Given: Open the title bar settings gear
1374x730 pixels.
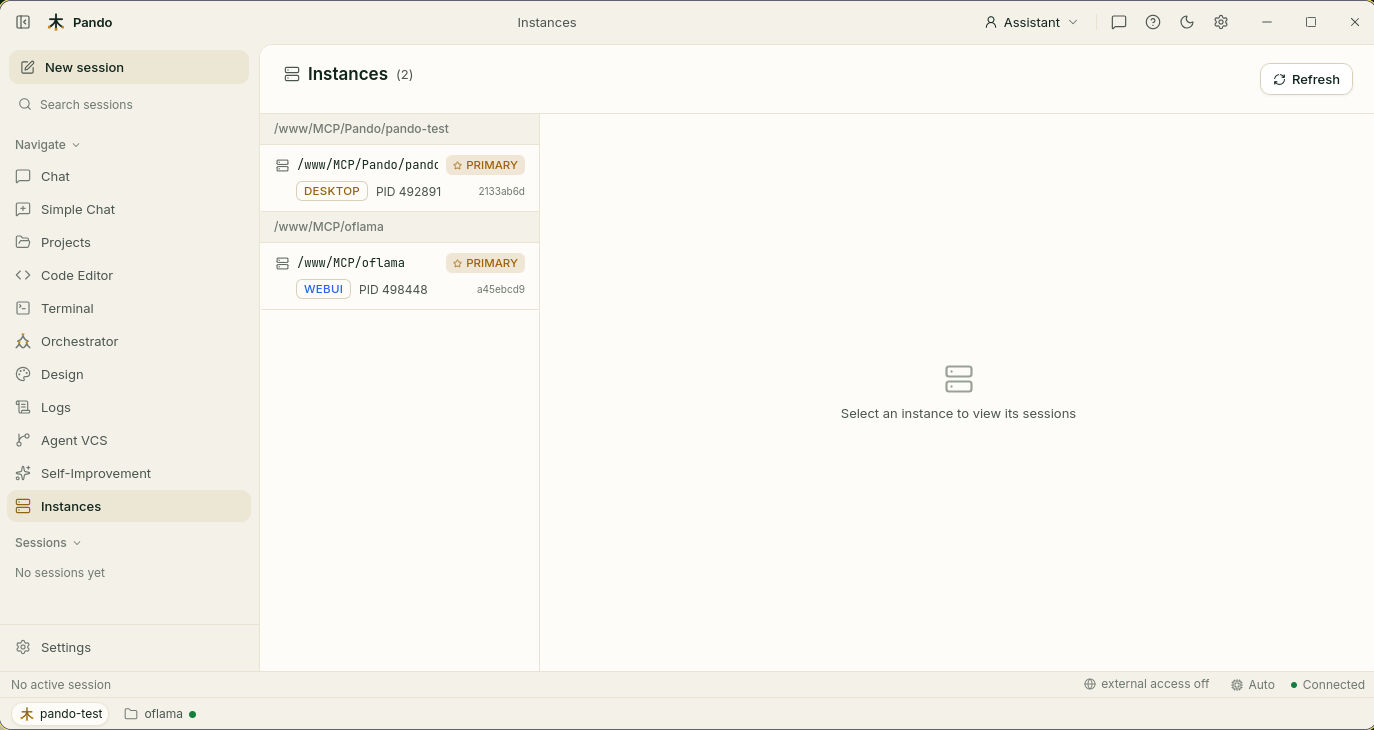Looking at the screenshot, I should click(x=1221, y=22).
